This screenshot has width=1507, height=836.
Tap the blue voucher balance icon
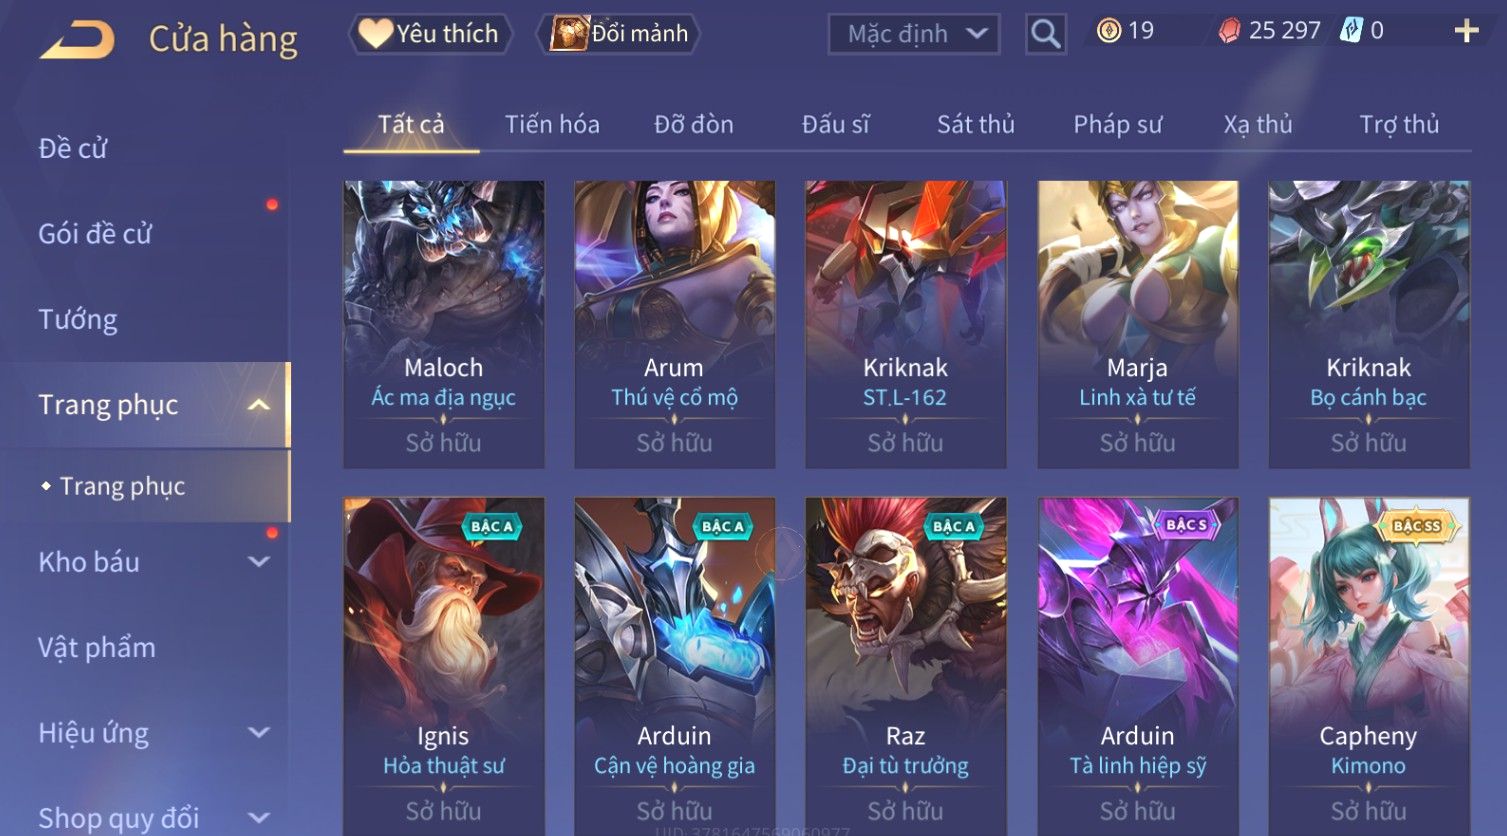[x=1351, y=31]
